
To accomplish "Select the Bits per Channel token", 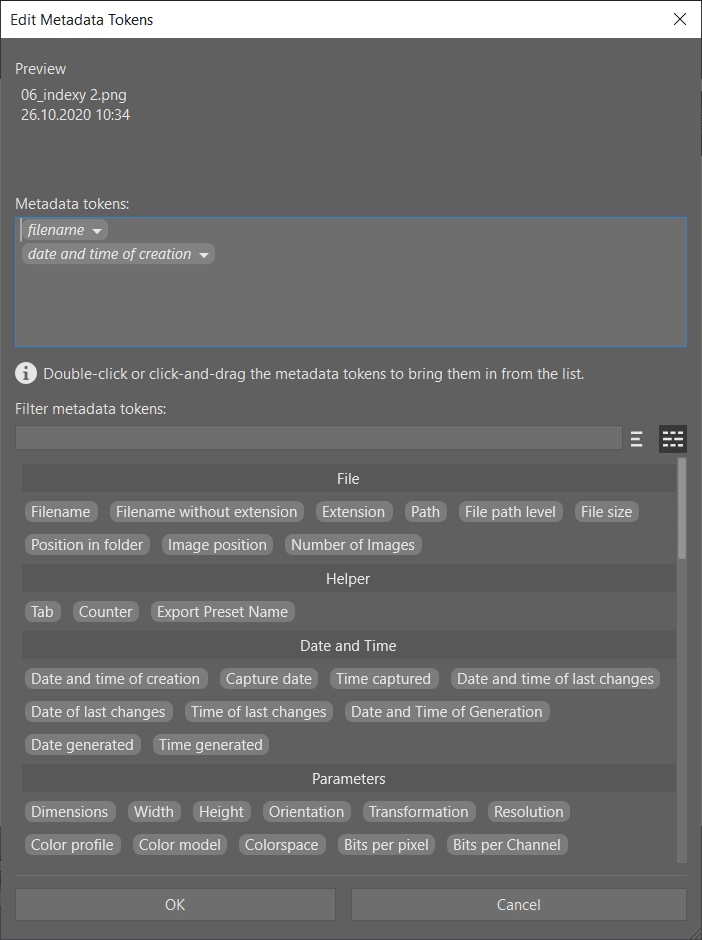I will click(x=507, y=845).
